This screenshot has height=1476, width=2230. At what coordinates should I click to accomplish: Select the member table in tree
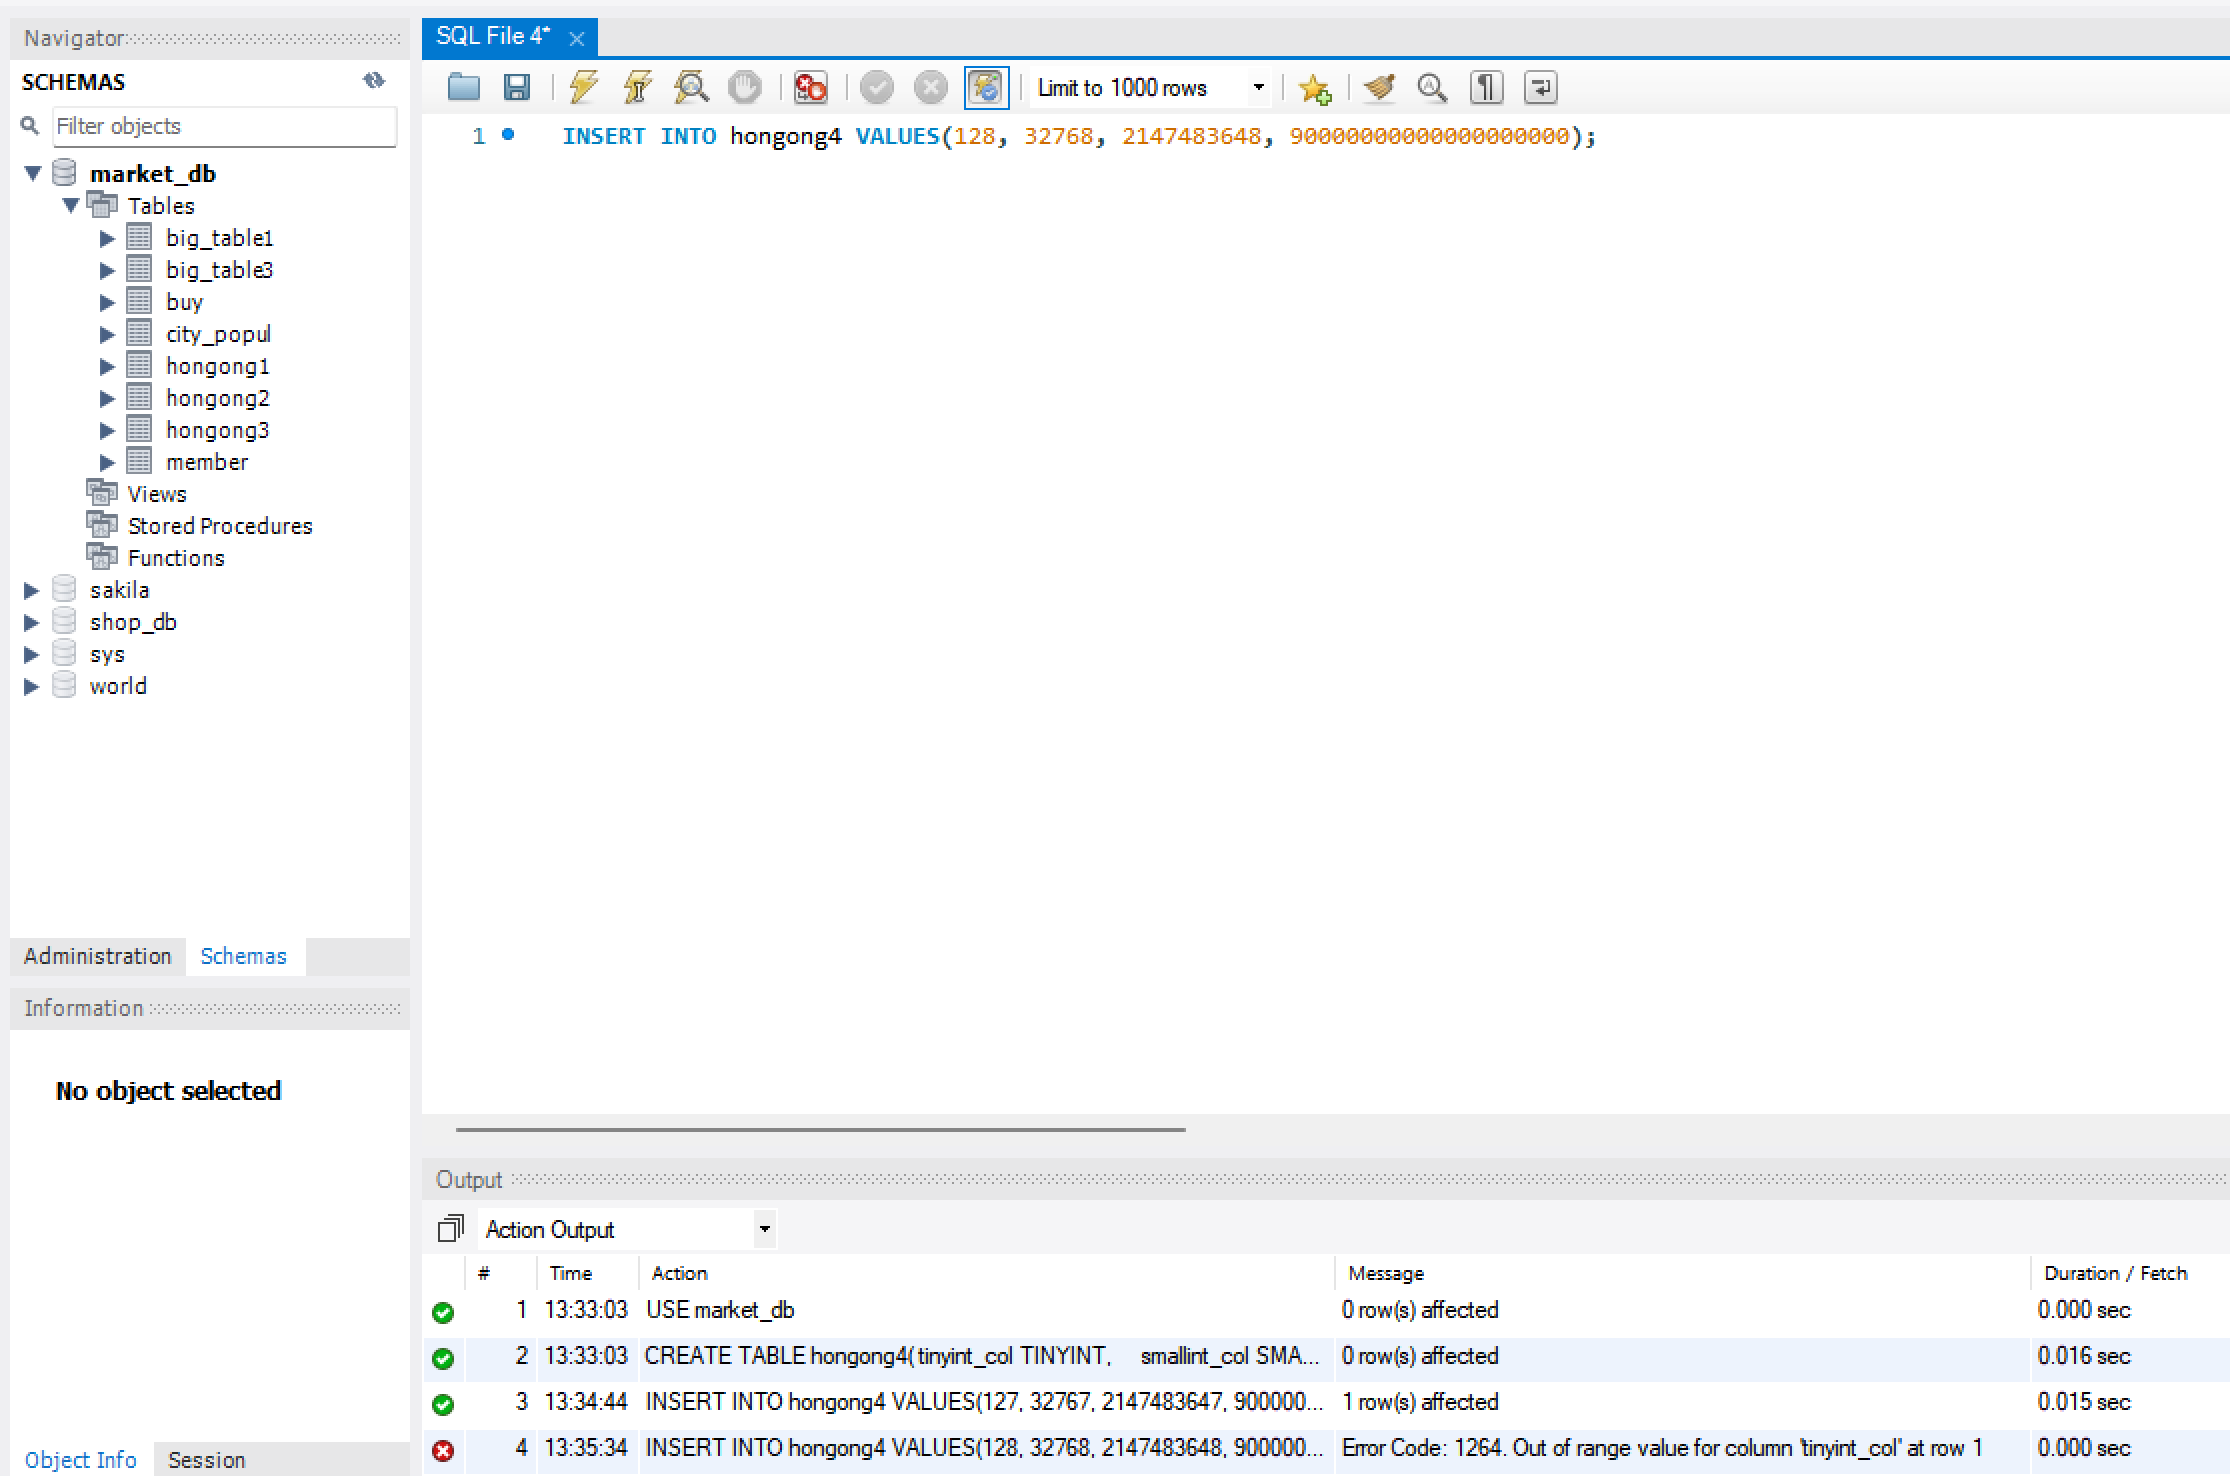pos(206,462)
